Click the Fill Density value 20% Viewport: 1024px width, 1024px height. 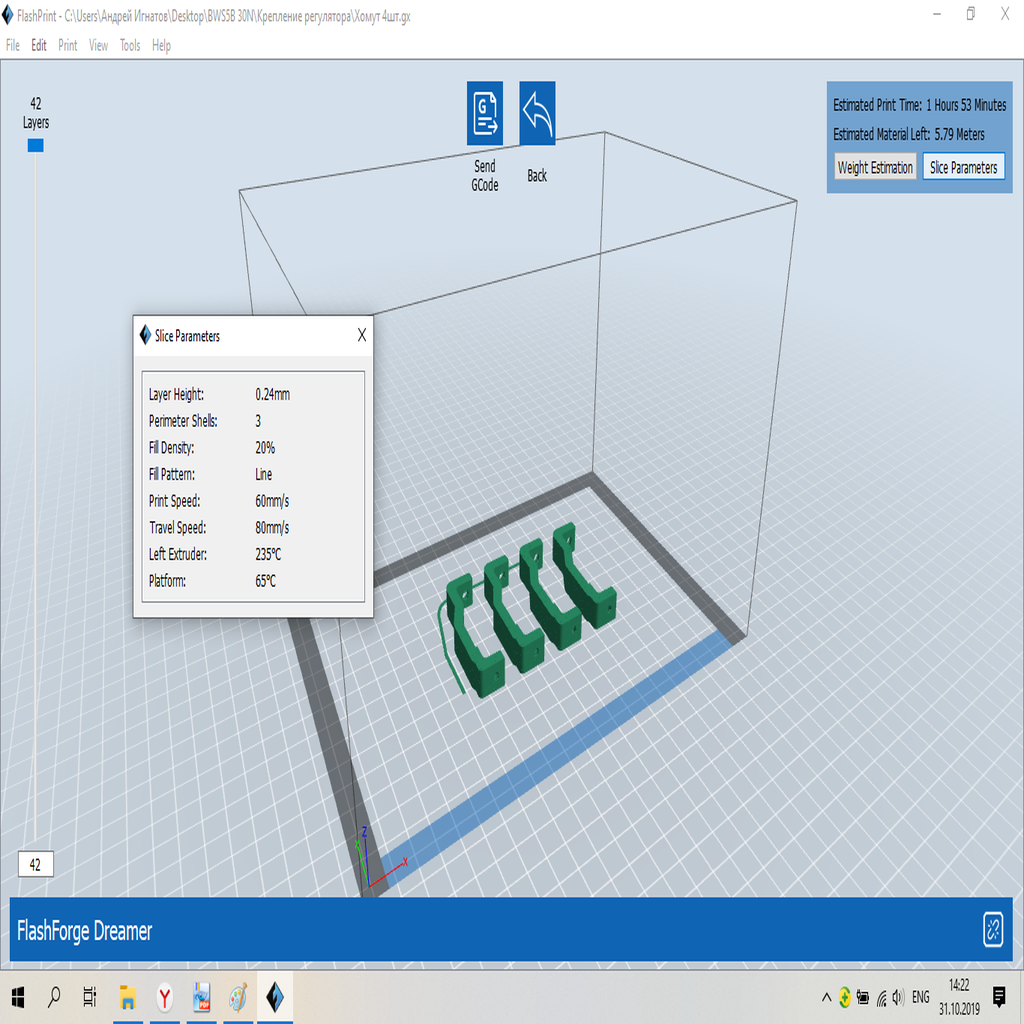point(264,448)
